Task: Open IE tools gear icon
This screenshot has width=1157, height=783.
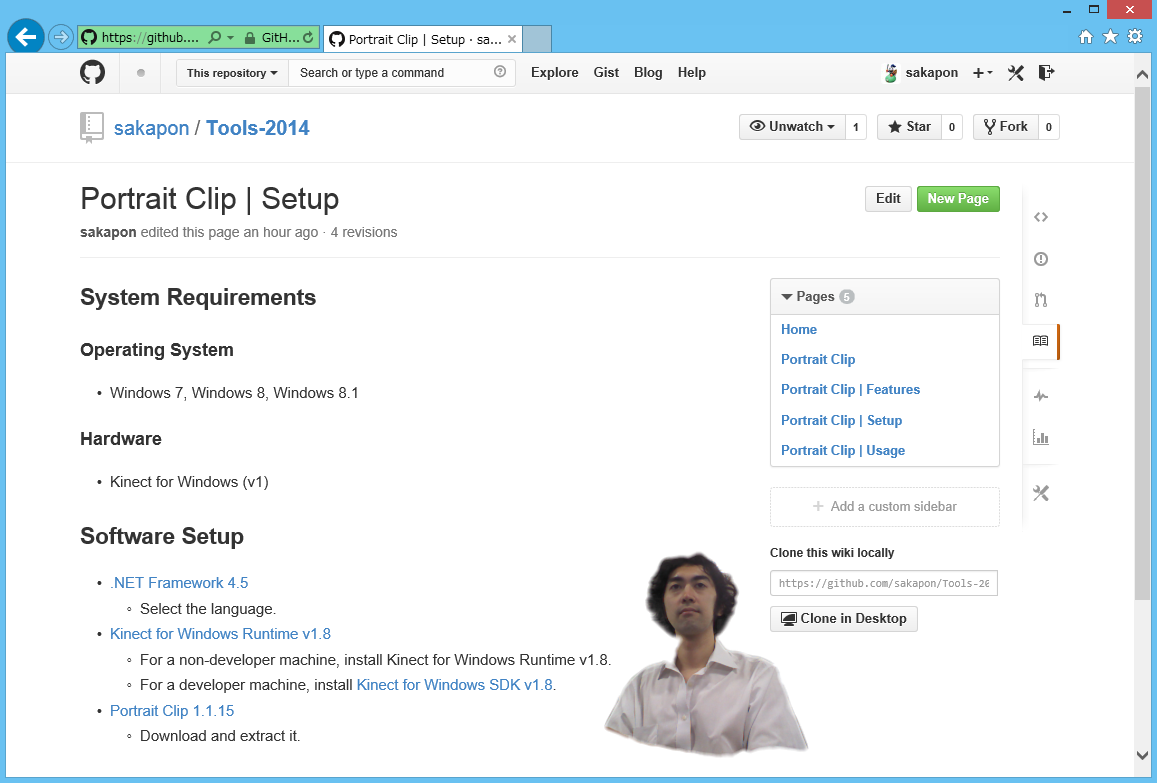Action: (1135, 36)
